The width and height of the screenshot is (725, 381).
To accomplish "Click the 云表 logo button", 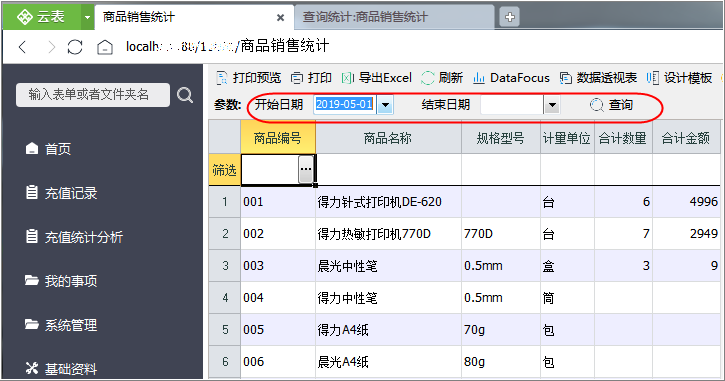I will 42,17.
